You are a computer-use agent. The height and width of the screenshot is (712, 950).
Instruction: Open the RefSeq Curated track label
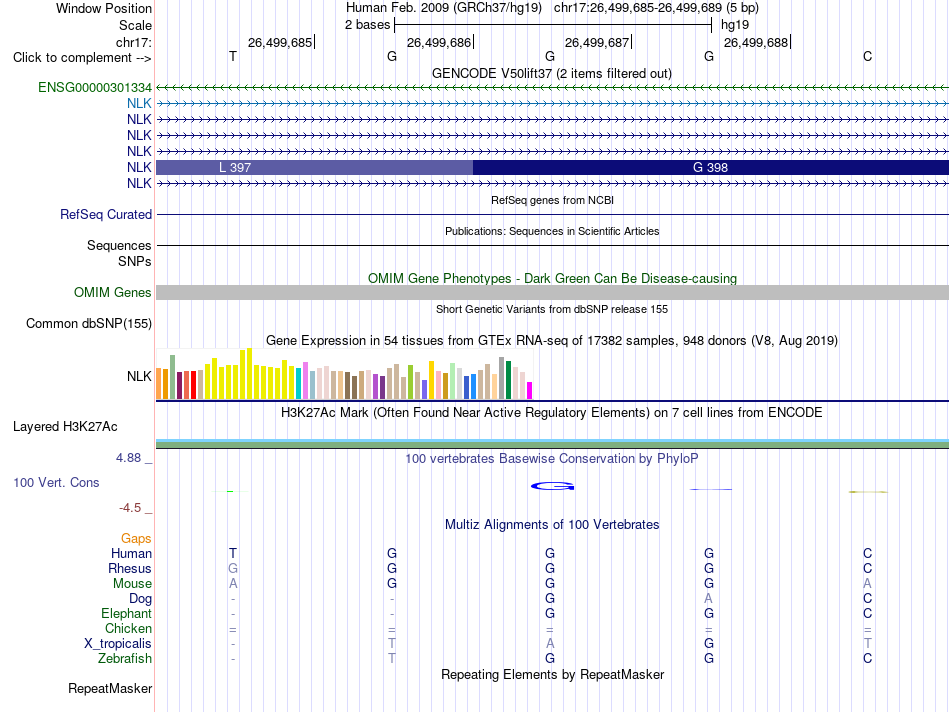pyautogui.click(x=106, y=215)
